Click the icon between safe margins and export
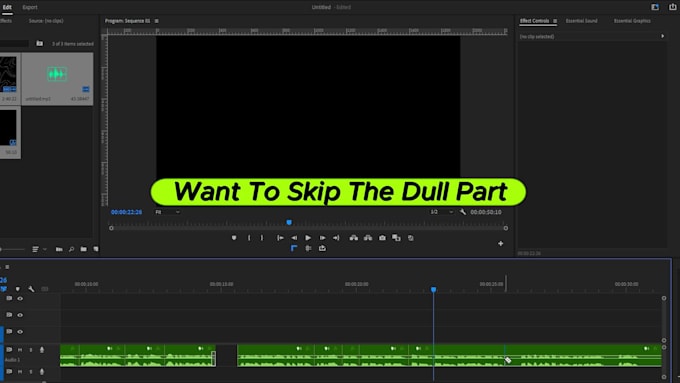This screenshot has height=383, width=680. tap(308, 248)
